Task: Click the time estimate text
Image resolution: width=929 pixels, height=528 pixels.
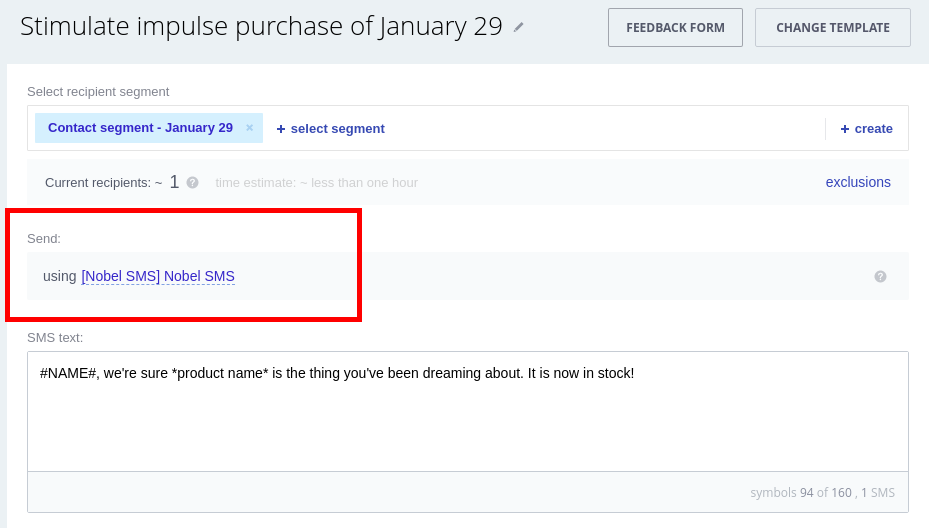Action: 316,183
